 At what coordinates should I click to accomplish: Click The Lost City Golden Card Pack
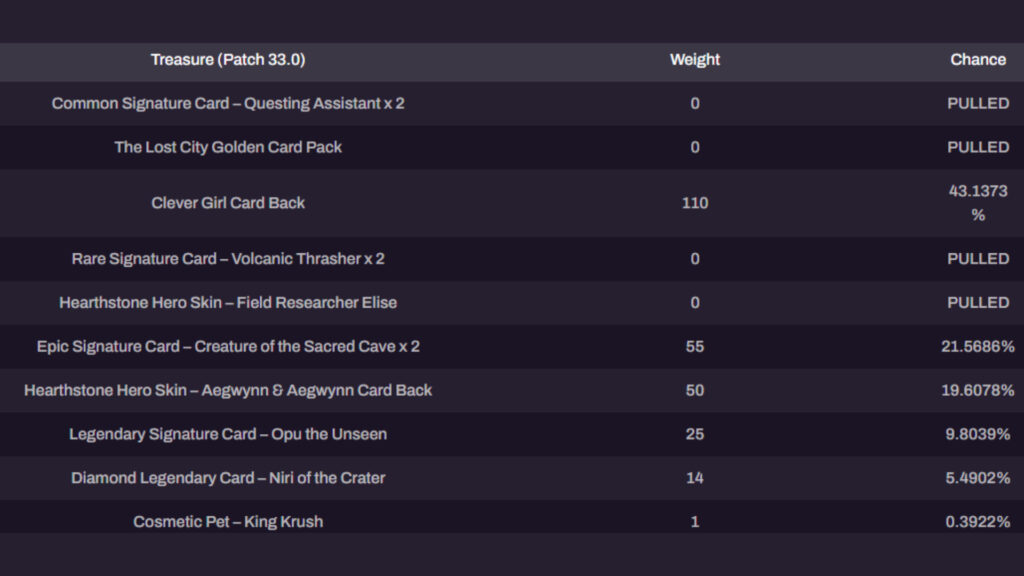tap(228, 147)
